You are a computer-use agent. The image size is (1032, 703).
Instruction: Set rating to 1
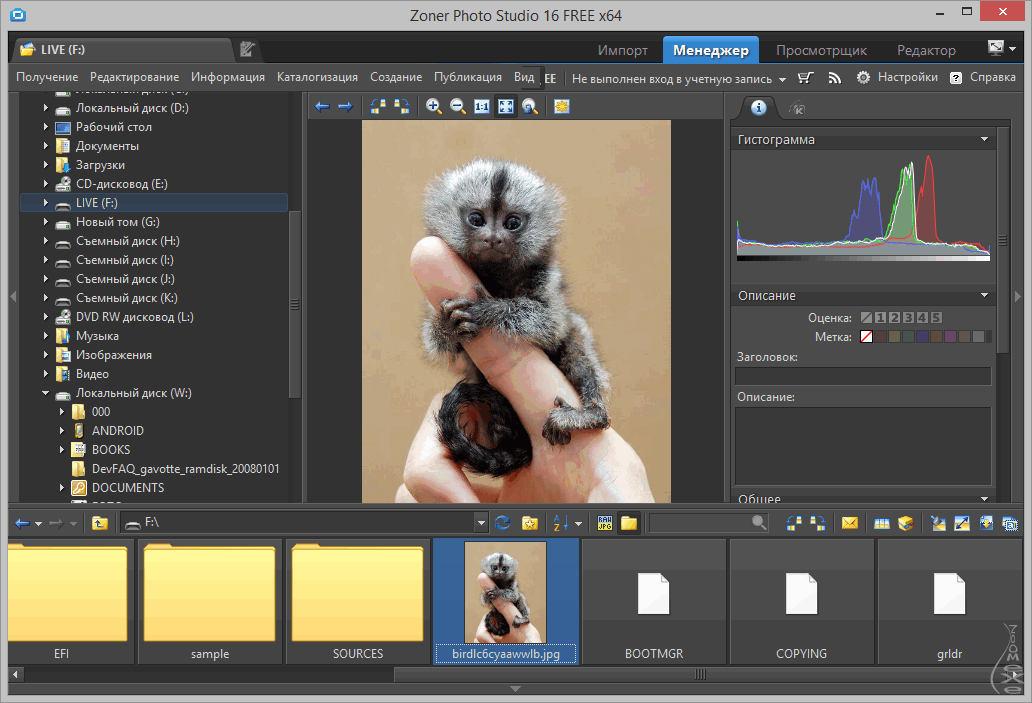click(x=881, y=318)
